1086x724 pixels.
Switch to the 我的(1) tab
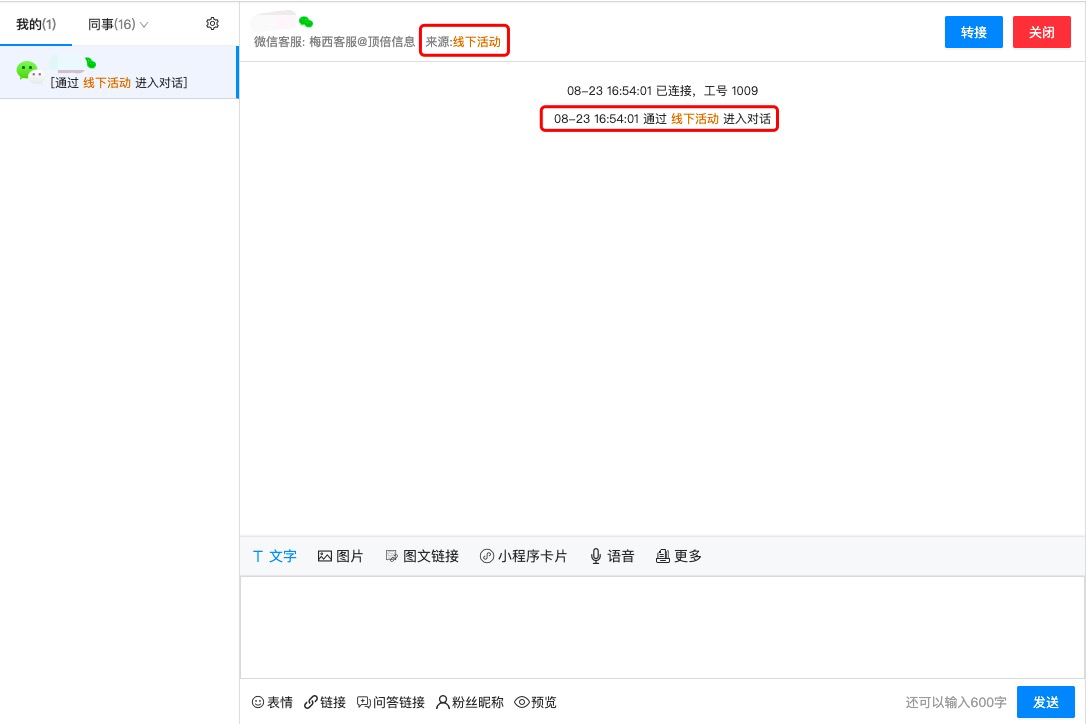[36, 24]
